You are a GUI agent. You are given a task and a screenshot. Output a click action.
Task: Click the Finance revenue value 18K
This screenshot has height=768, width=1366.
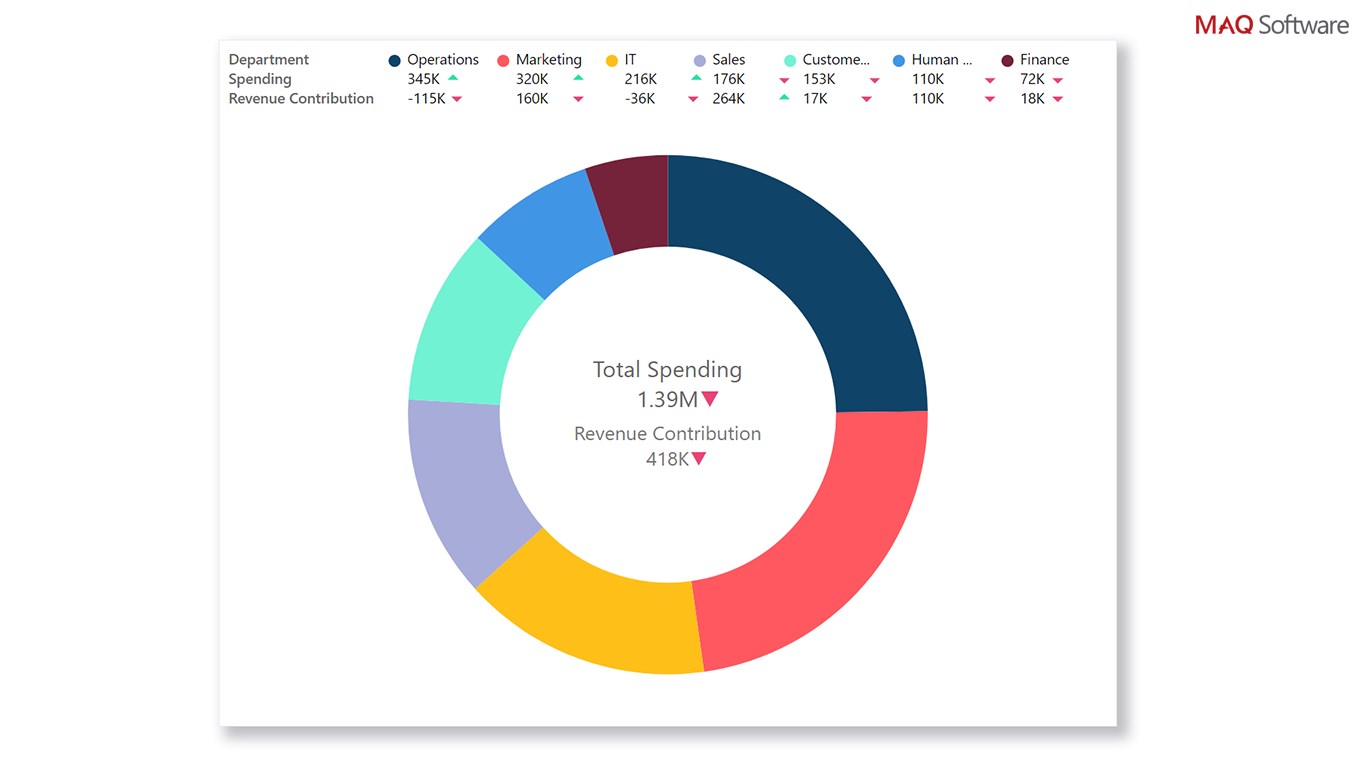[x=1032, y=99]
